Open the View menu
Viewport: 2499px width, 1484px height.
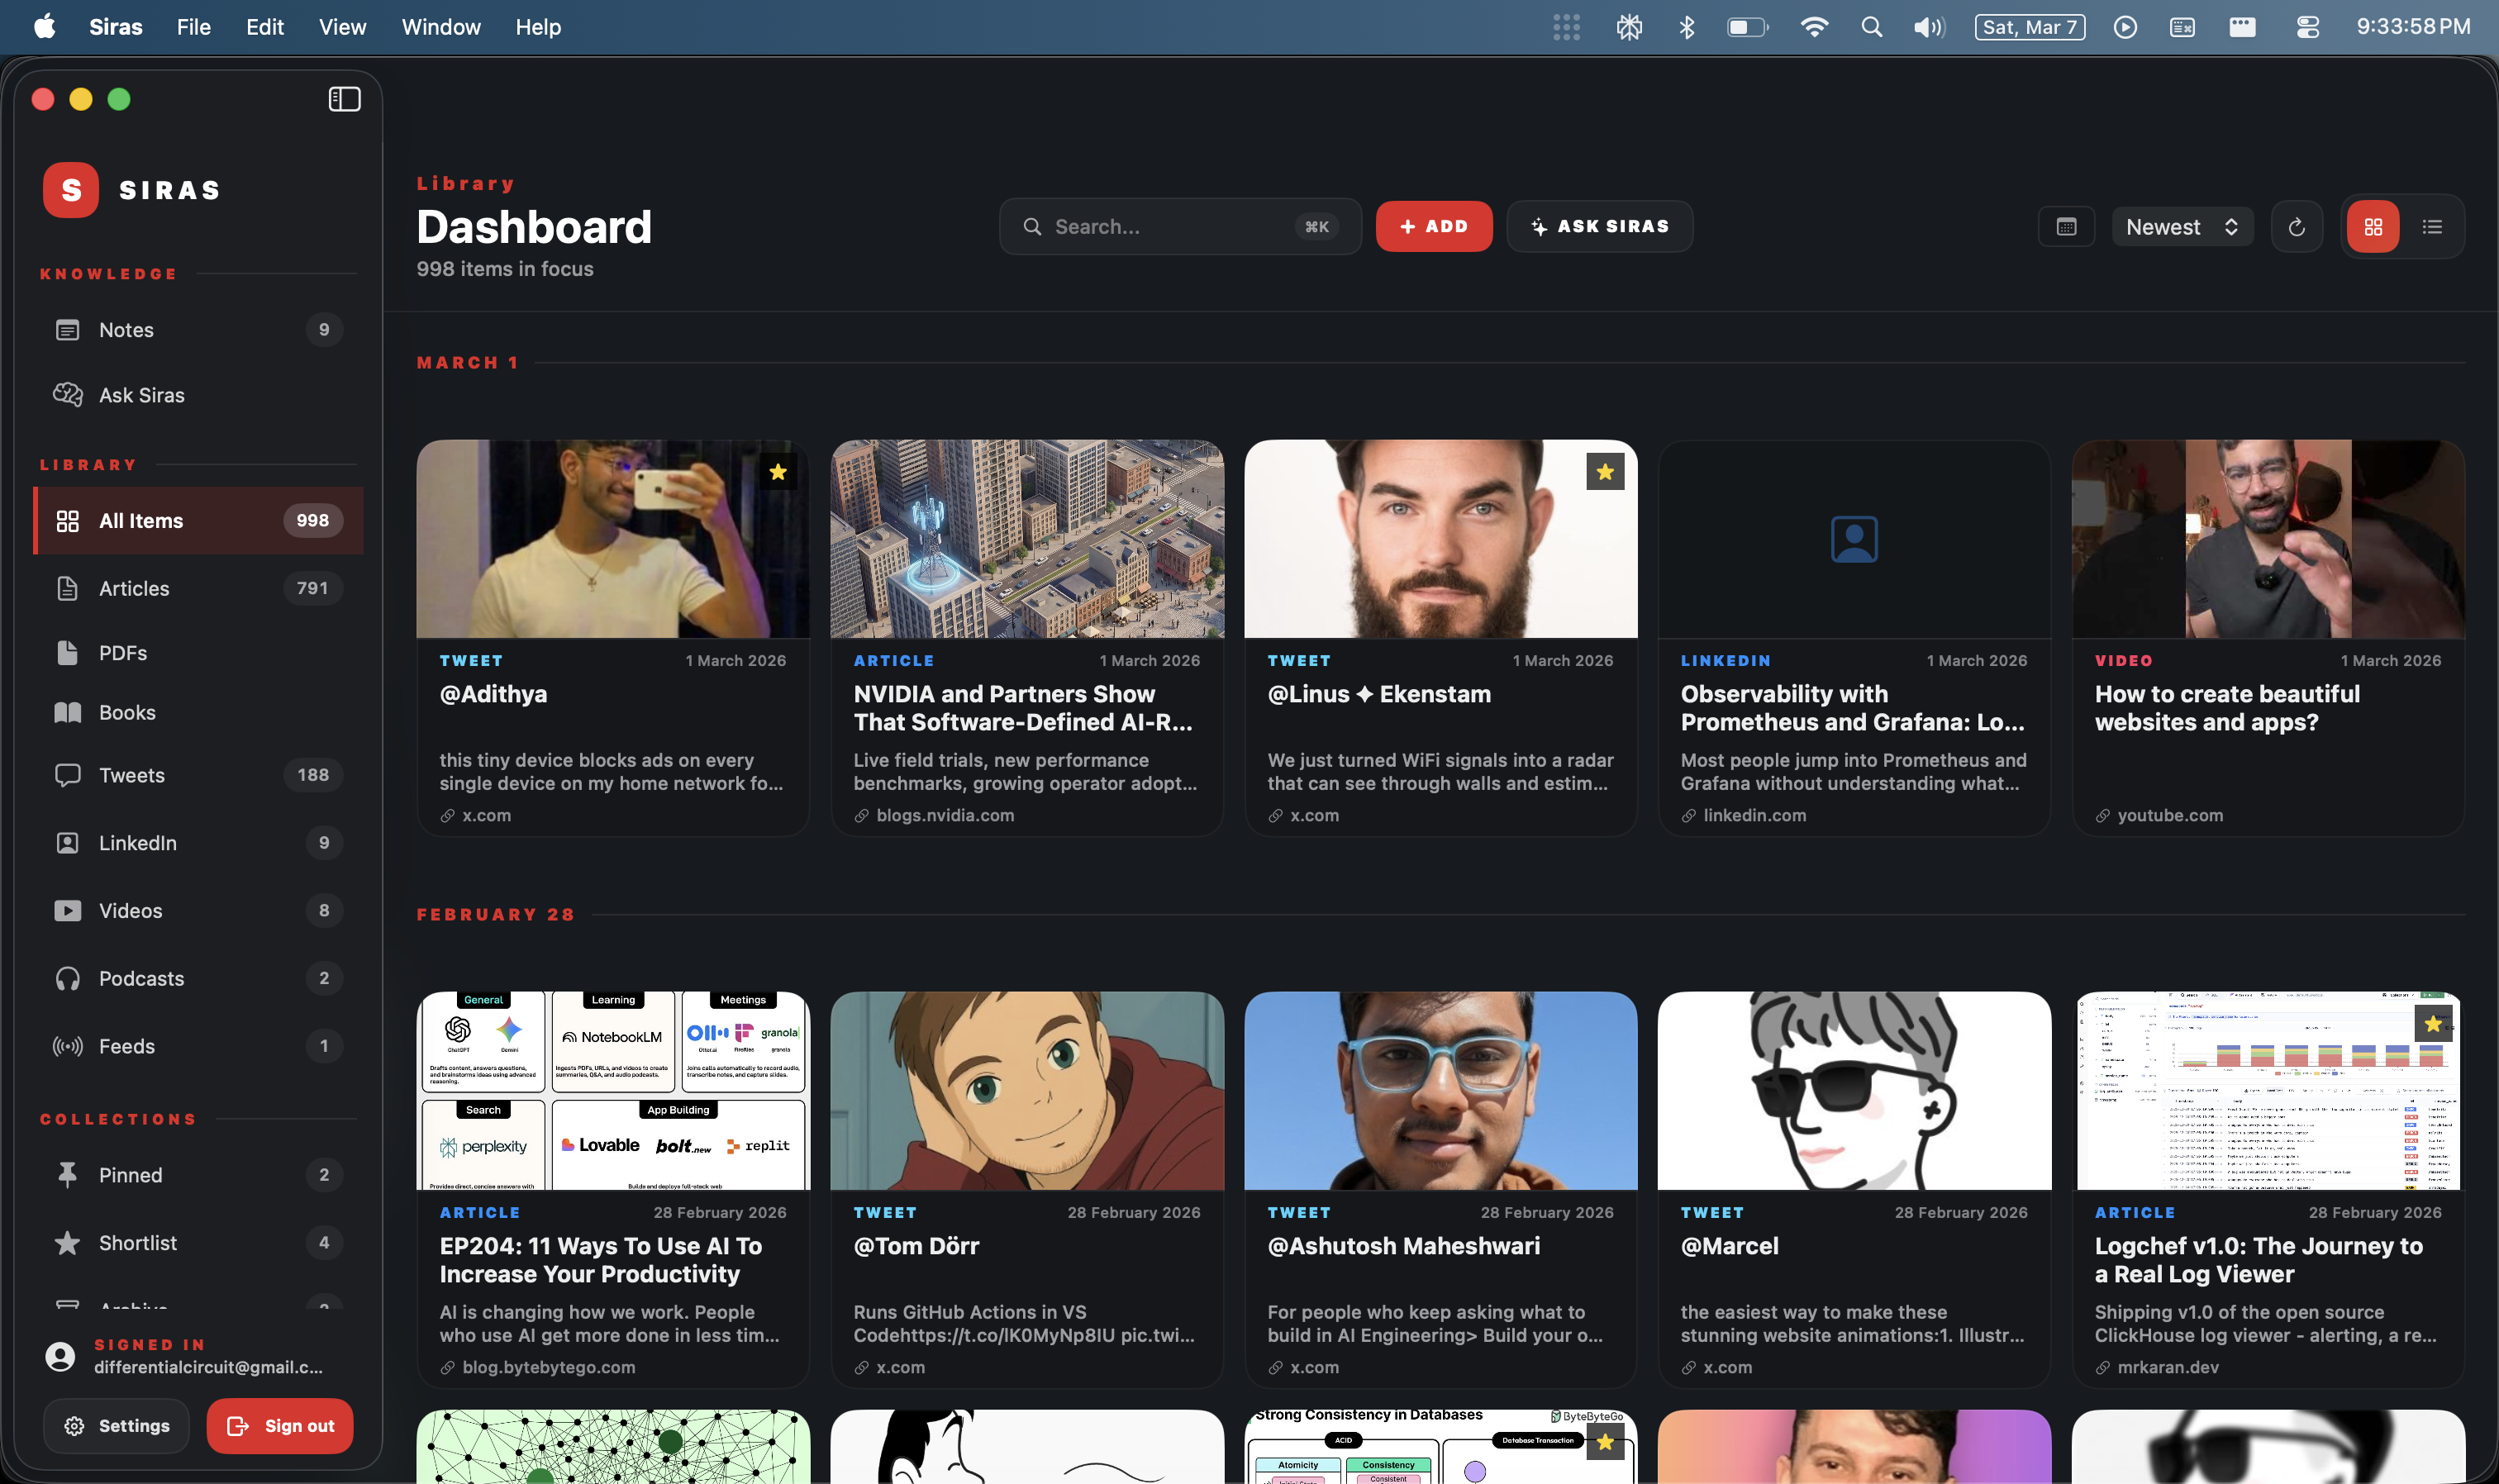(x=342, y=27)
